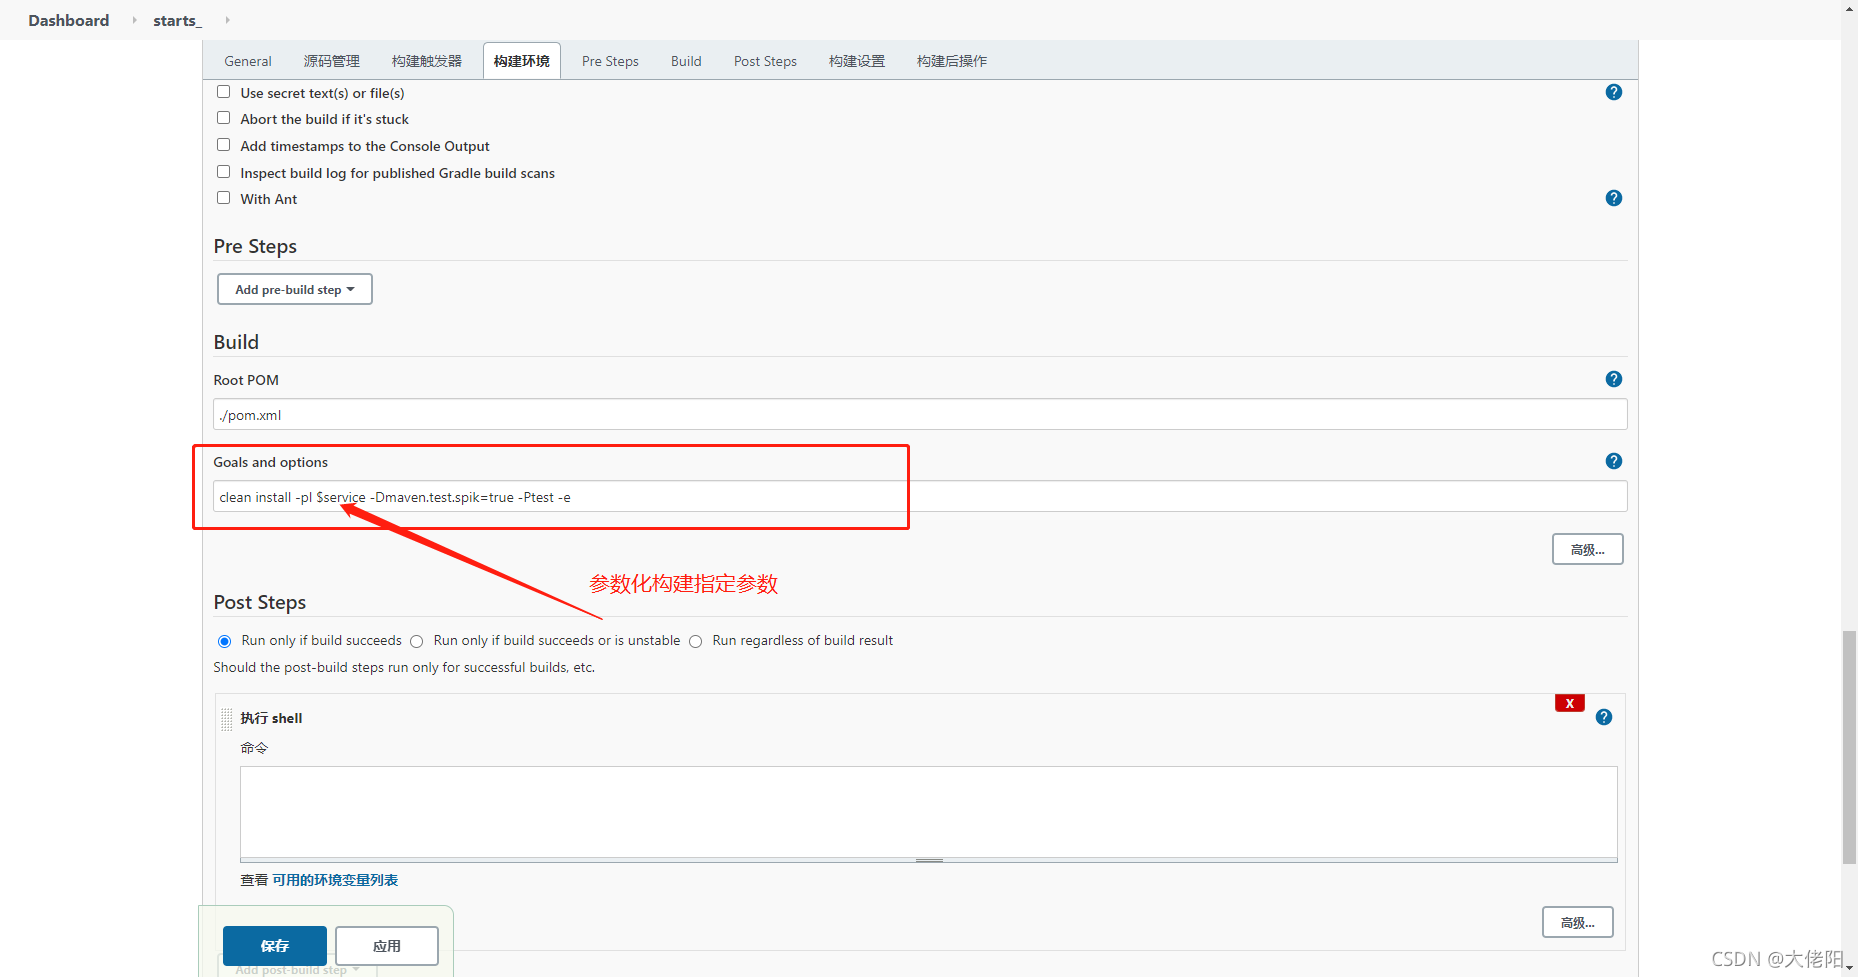The image size is (1858, 977).
Task: Open 可用的环境变量列表 link
Action: coord(335,880)
